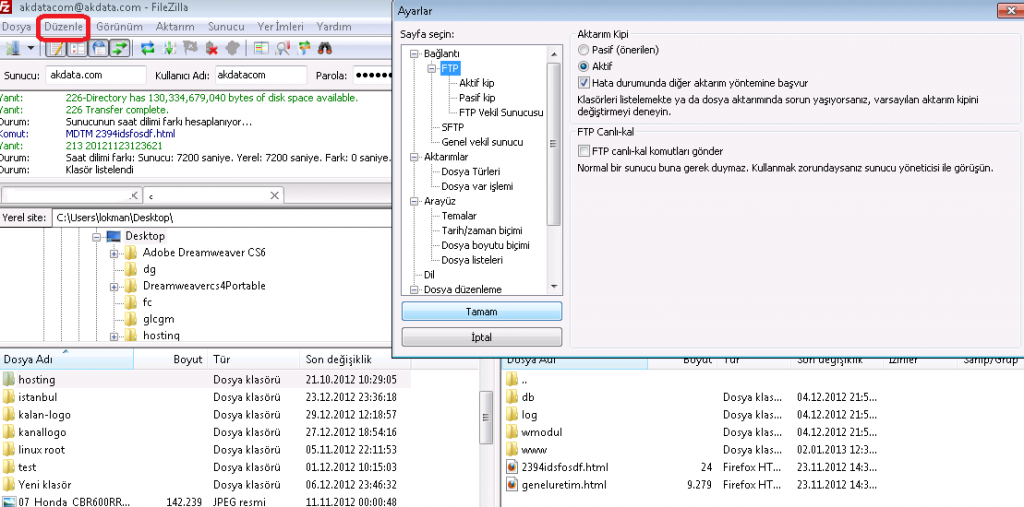The height and width of the screenshot is (507, 1024).
Task: Toggle synchronized browsing icon
Action: (304, 48)
